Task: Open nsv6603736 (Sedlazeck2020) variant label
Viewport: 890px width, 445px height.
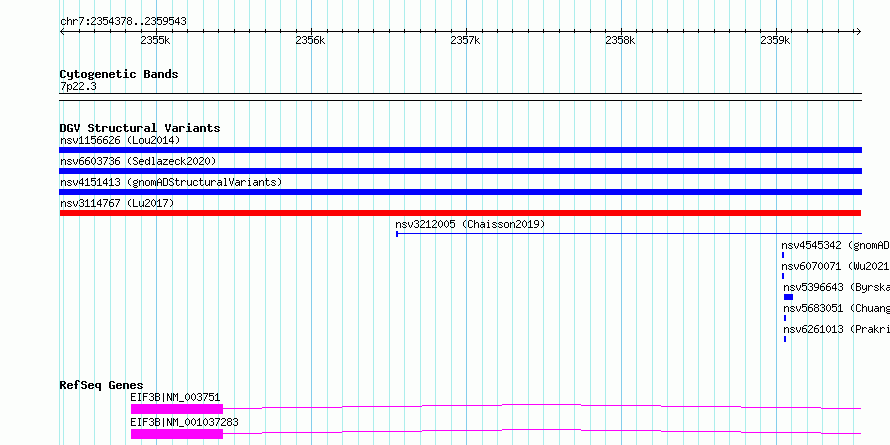Action: click(x=138, y=161)
